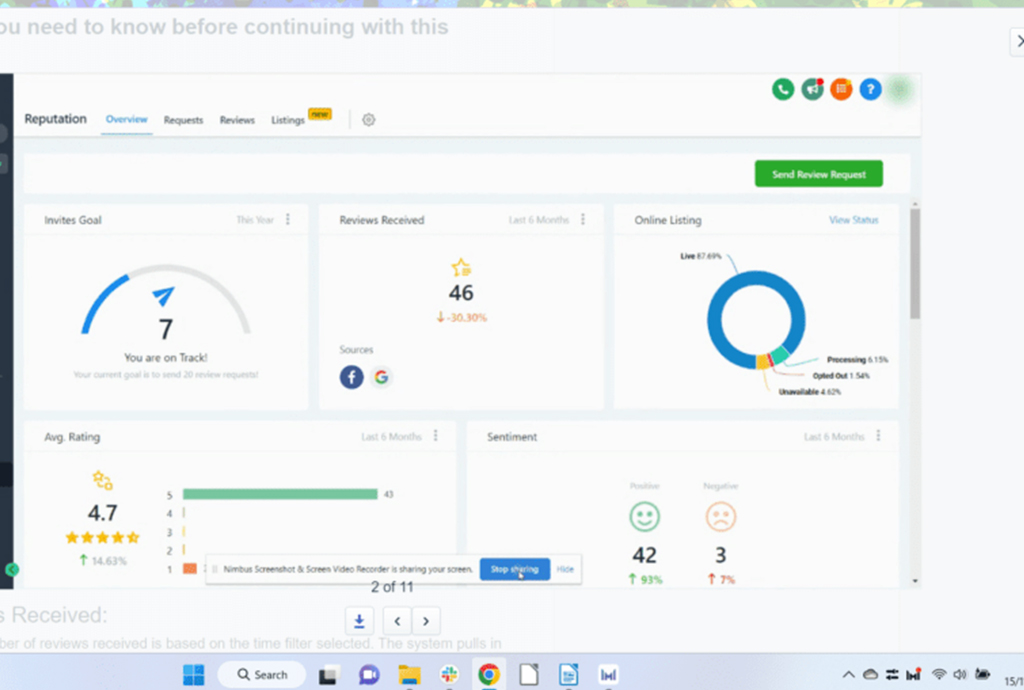Click the Stop sharing button

pyautogui.click(x=514, y=569)
